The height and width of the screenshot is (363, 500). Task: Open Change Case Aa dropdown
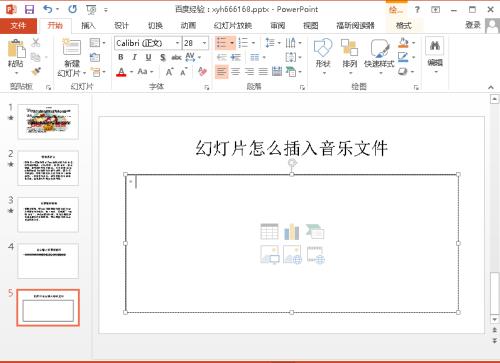click(145, 71)
